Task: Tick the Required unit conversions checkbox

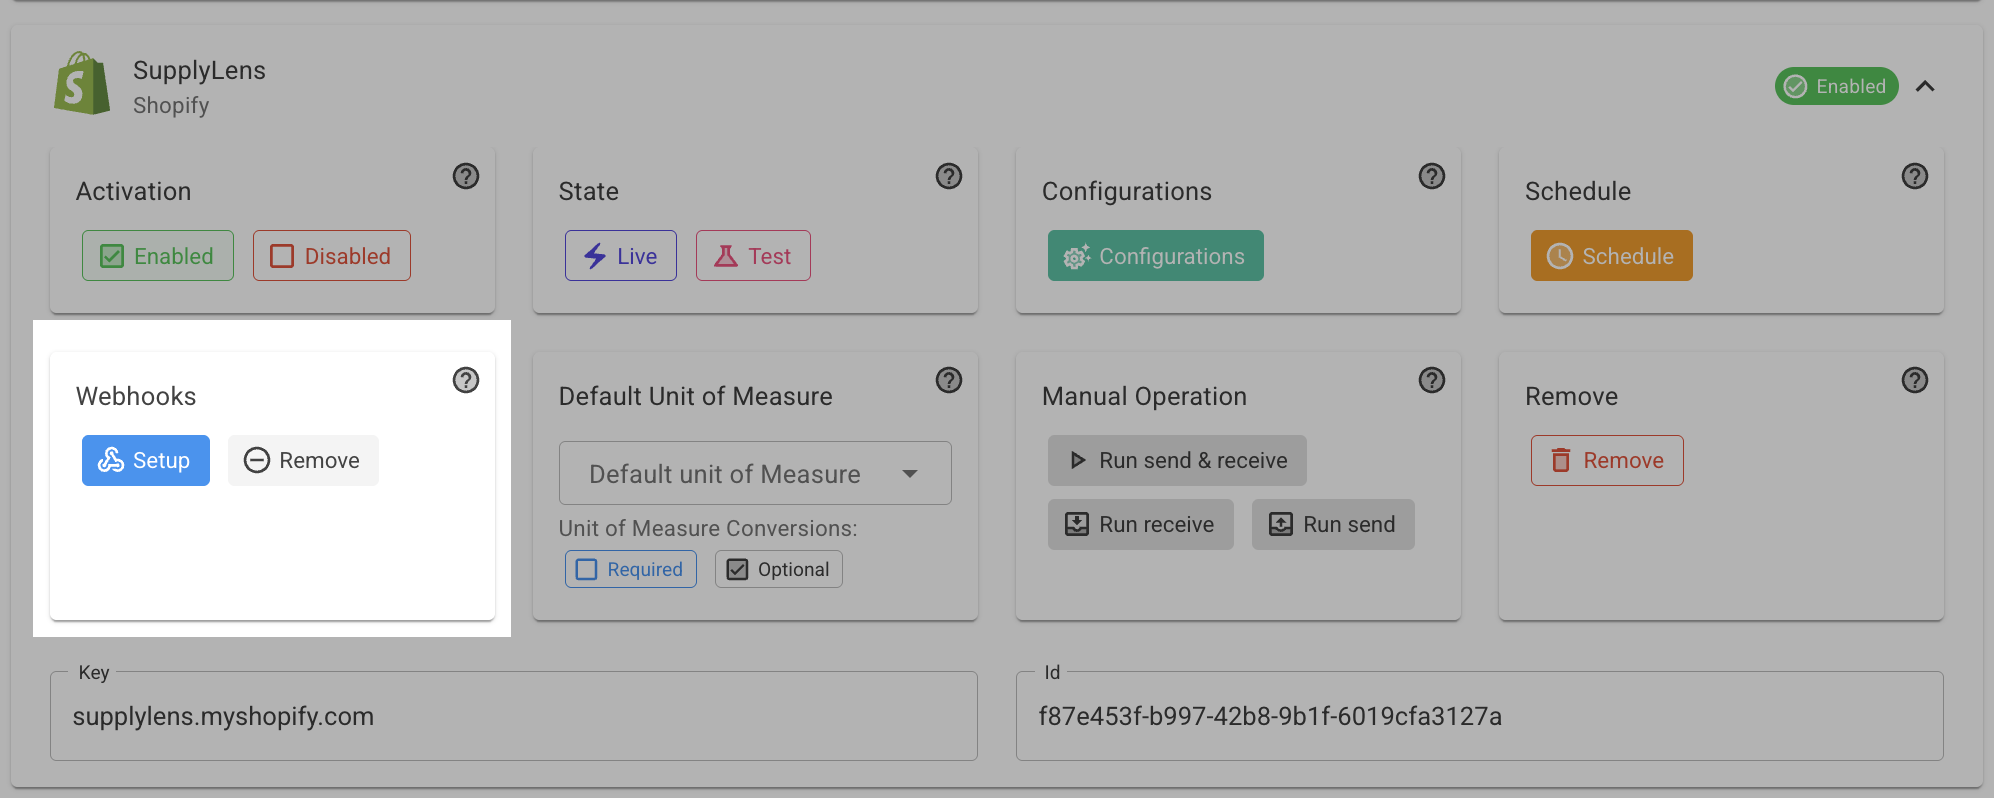Action: [631, 569]
